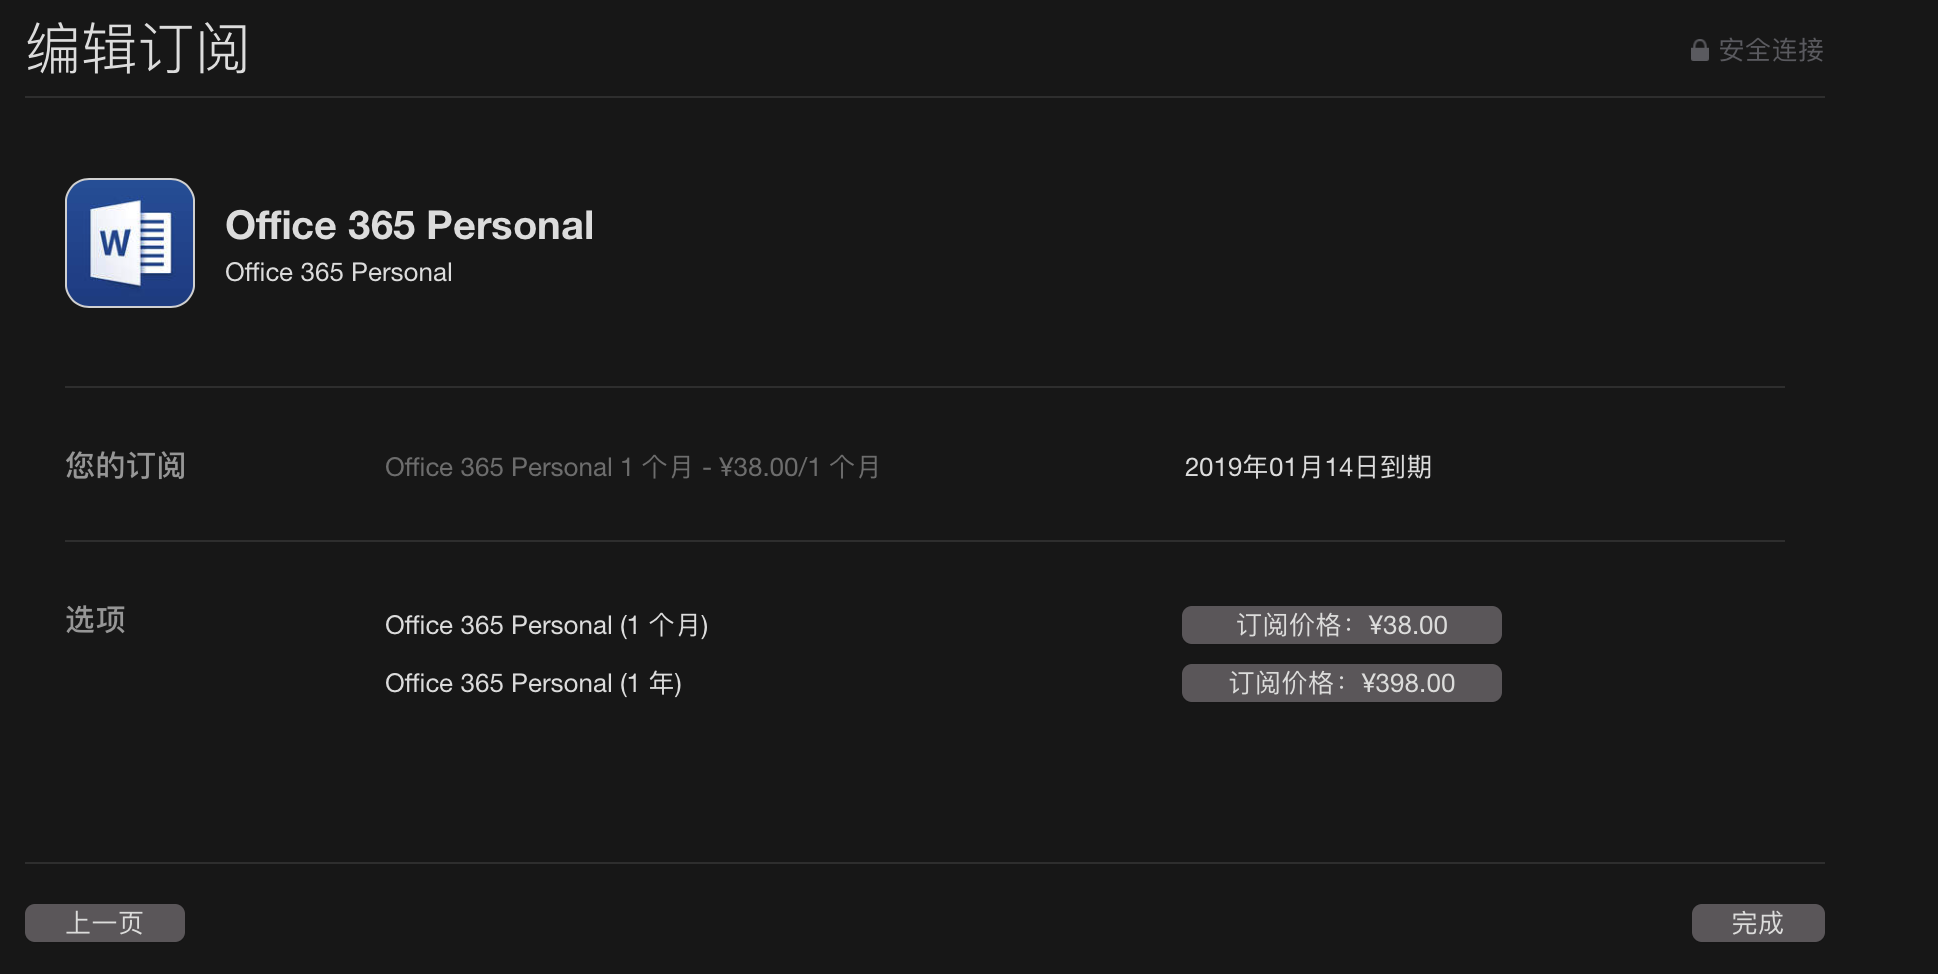Click the 您的订阅 section label
The height and width of the screenshot is (974, 1938).
(x=125, y=466)
